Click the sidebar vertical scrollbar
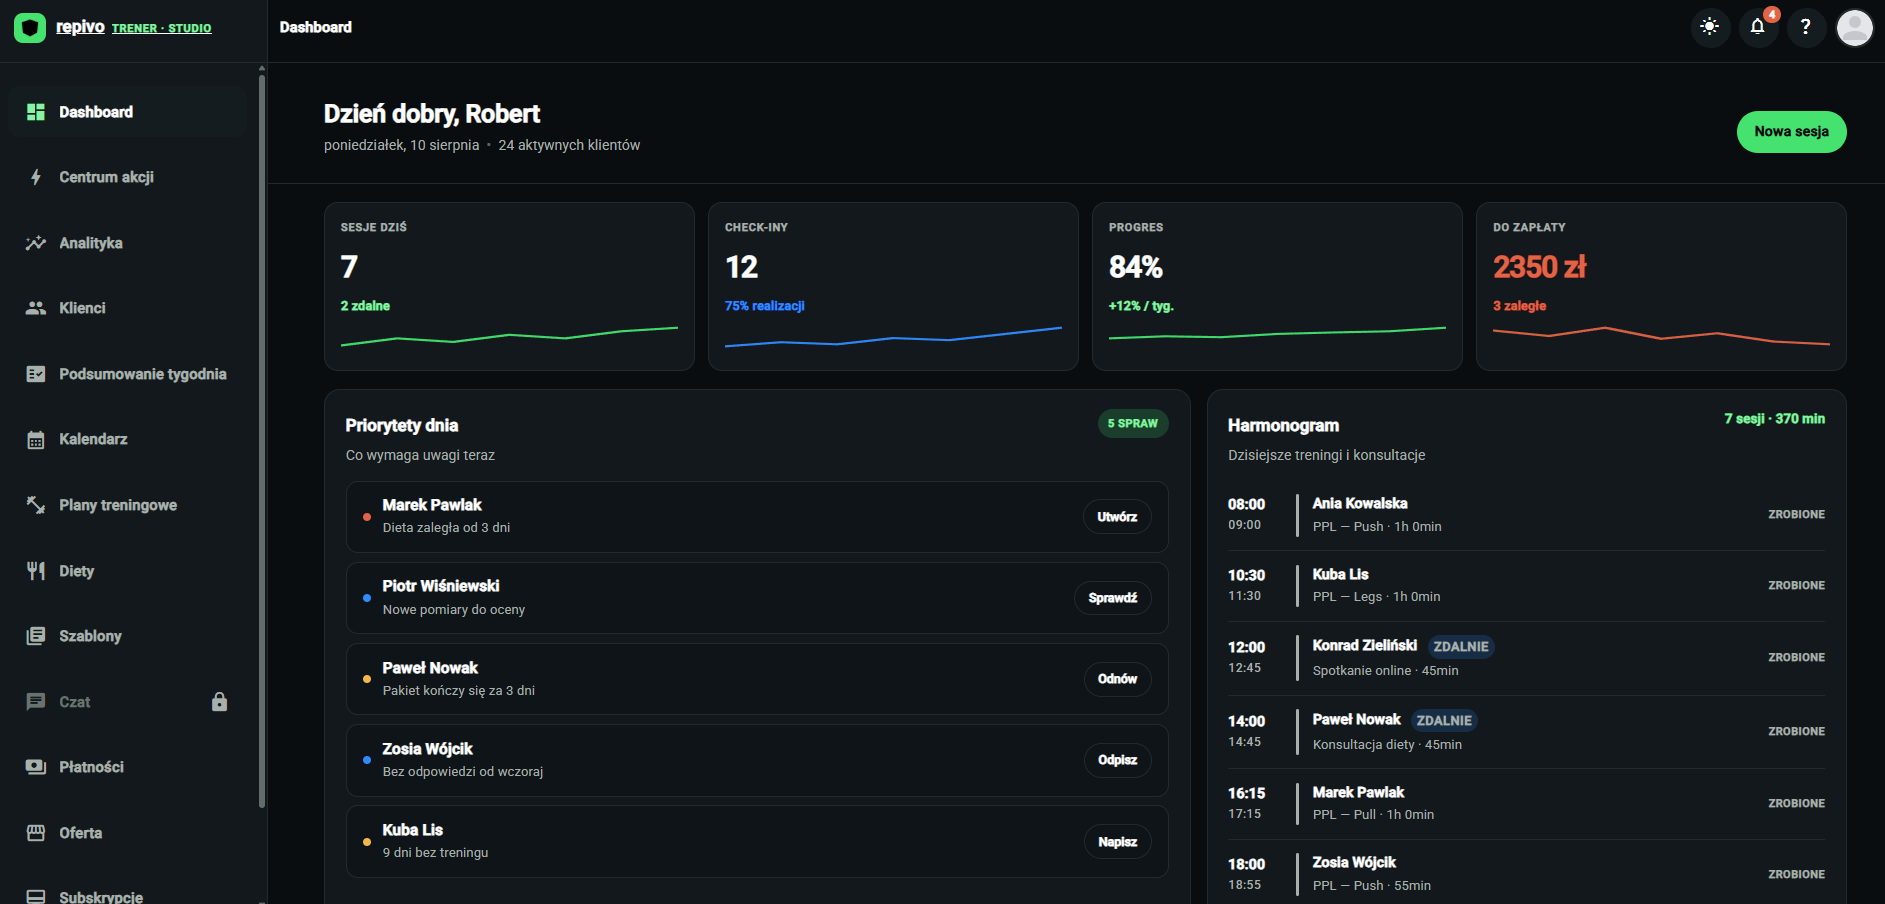 [x=262, y=440]
